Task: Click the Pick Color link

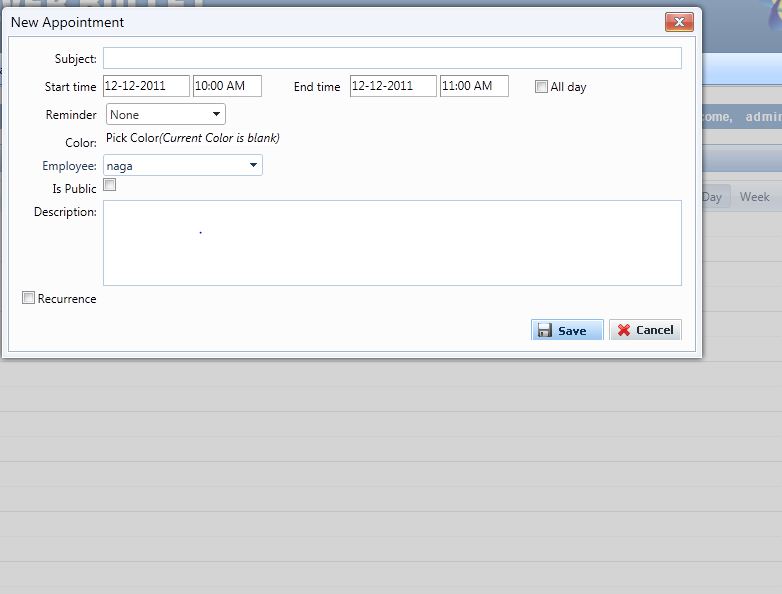Action: pyautogui.click(x=132, y=138)
